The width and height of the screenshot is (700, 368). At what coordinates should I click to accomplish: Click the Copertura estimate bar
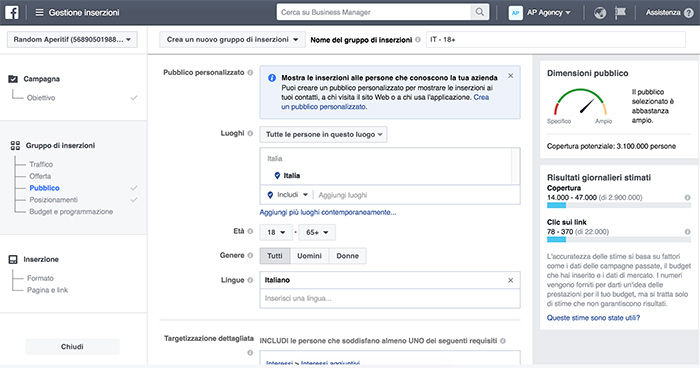tap(619, 205)
